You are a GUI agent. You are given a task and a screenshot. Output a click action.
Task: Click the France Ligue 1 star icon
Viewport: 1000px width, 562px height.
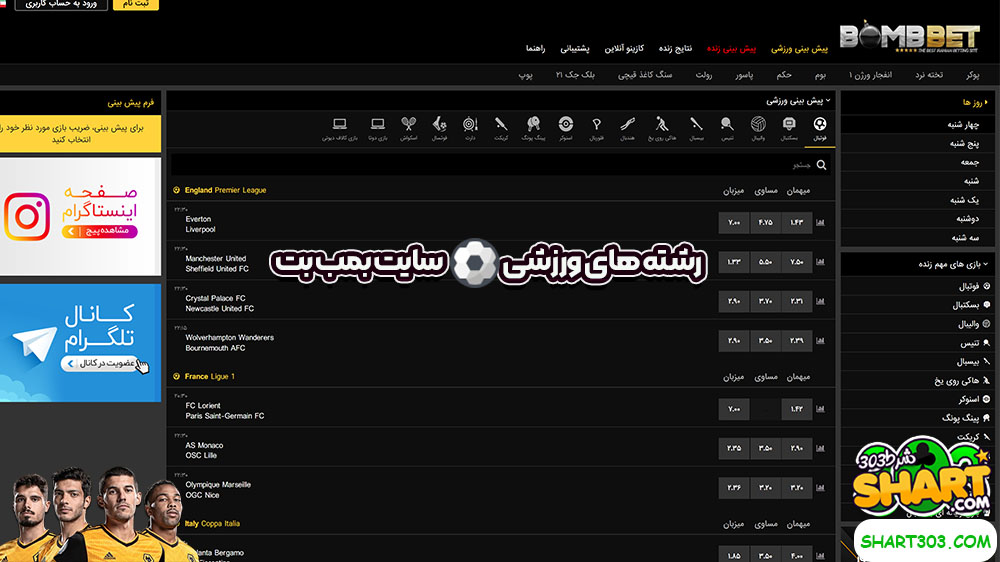(x=177, y=376)
